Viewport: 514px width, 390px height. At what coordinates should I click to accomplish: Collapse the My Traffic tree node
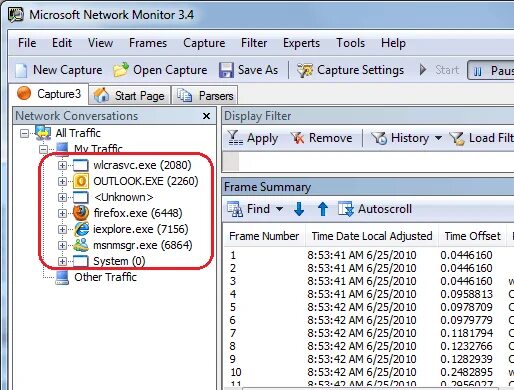tap(43, 149)
